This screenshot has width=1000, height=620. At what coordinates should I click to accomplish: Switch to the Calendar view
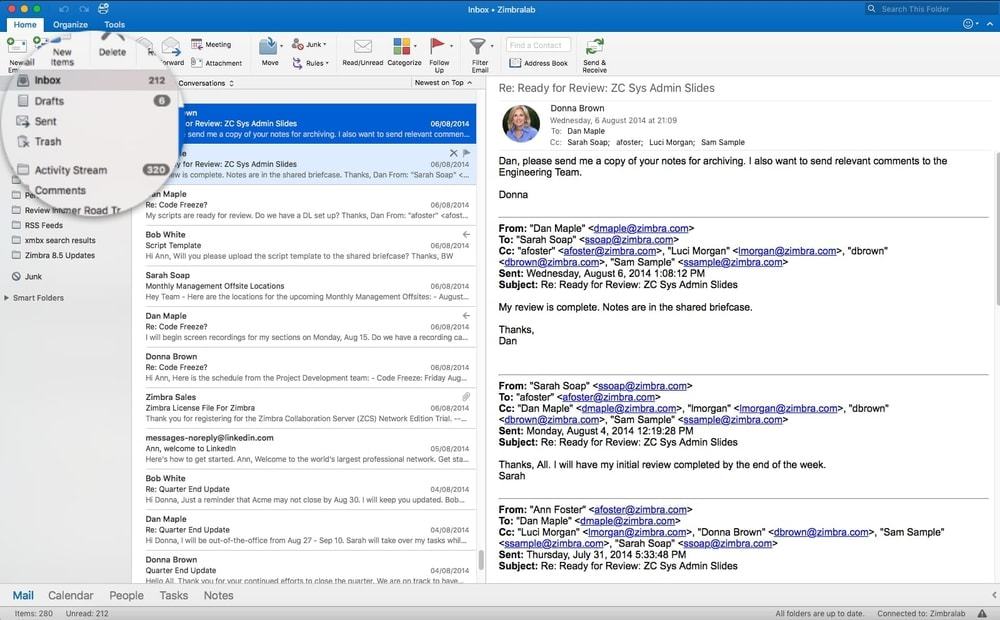(71, 595)
